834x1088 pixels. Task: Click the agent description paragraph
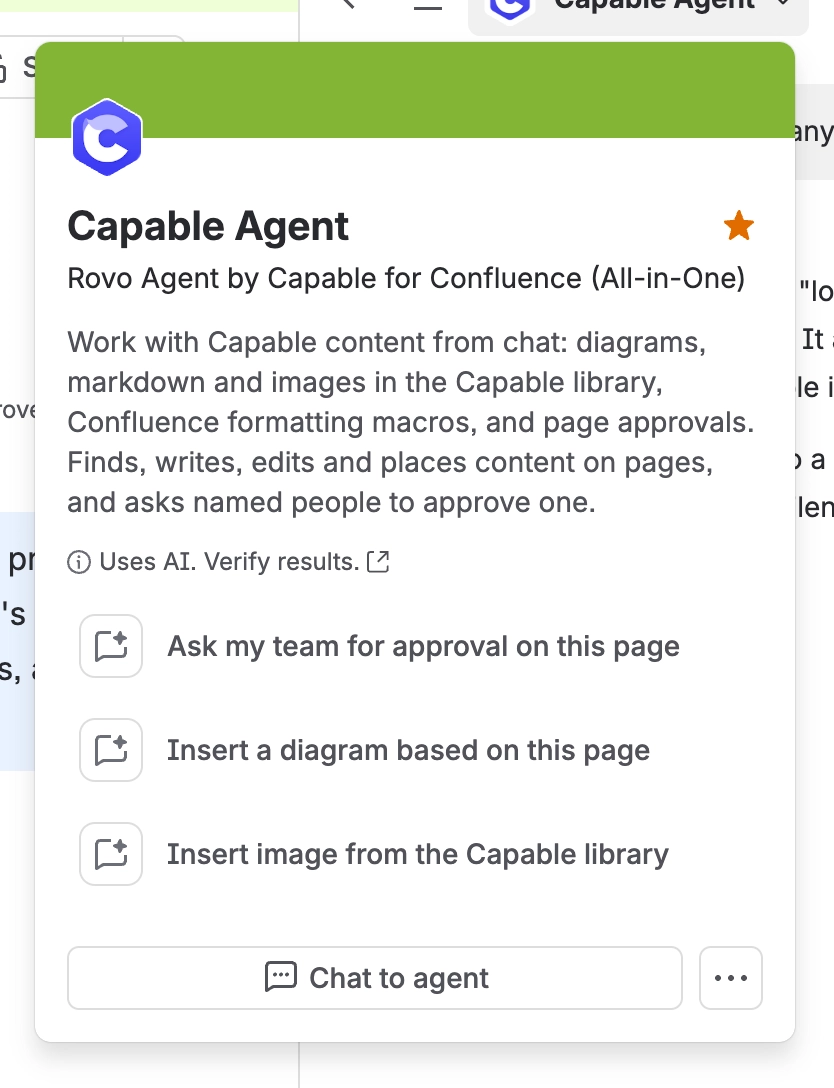click(x=410, y=422)
